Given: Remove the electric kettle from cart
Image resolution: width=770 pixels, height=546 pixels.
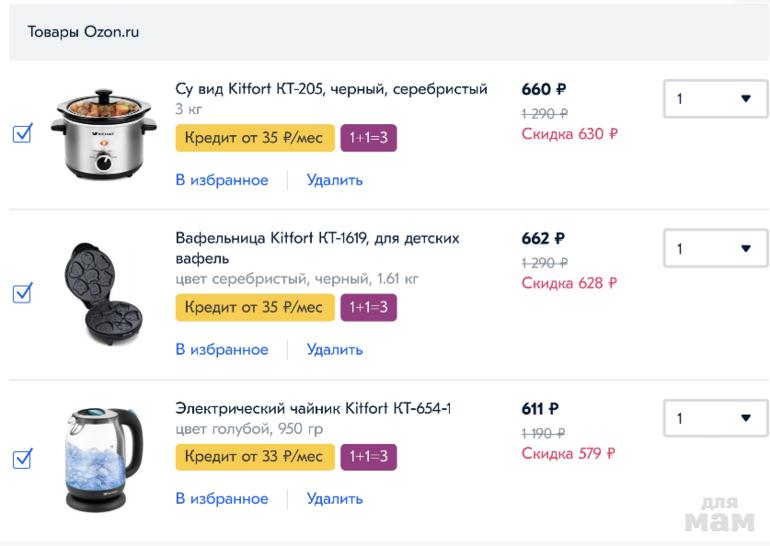Looking at the screenshot, I should click(x=335, y=499).
